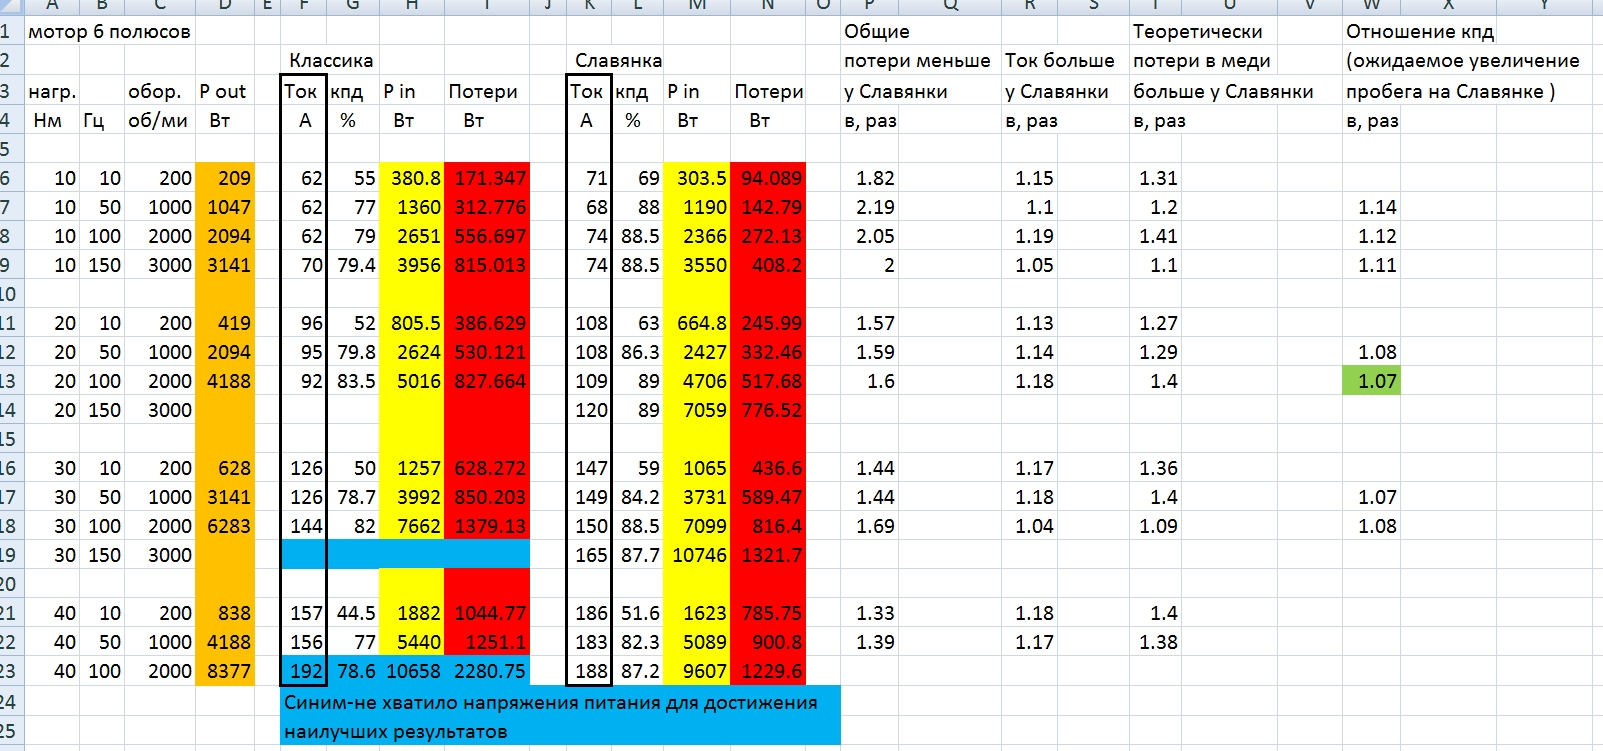Select the "Теоретически" header cell
The width and height of the screenshot is (1603, 751).
(1197, 32)
